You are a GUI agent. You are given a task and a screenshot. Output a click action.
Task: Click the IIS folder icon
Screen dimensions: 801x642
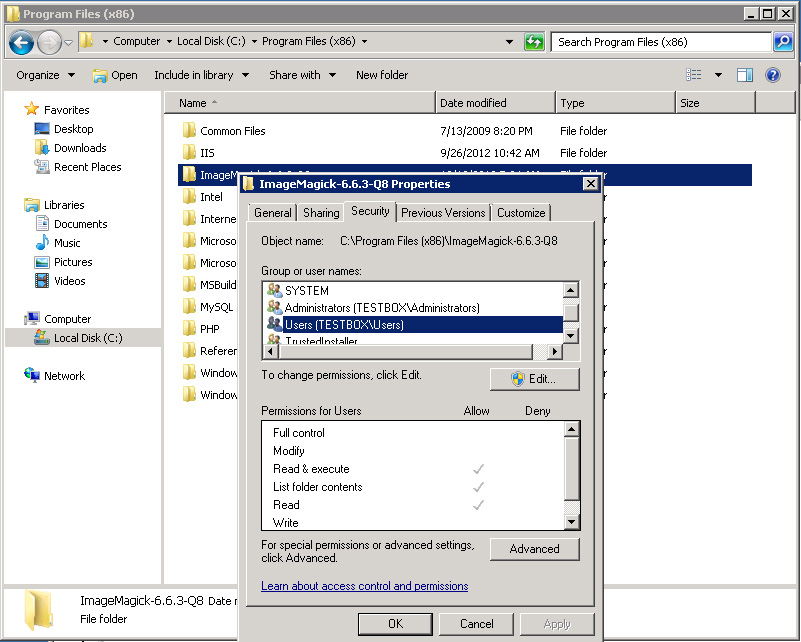(189, 152)
